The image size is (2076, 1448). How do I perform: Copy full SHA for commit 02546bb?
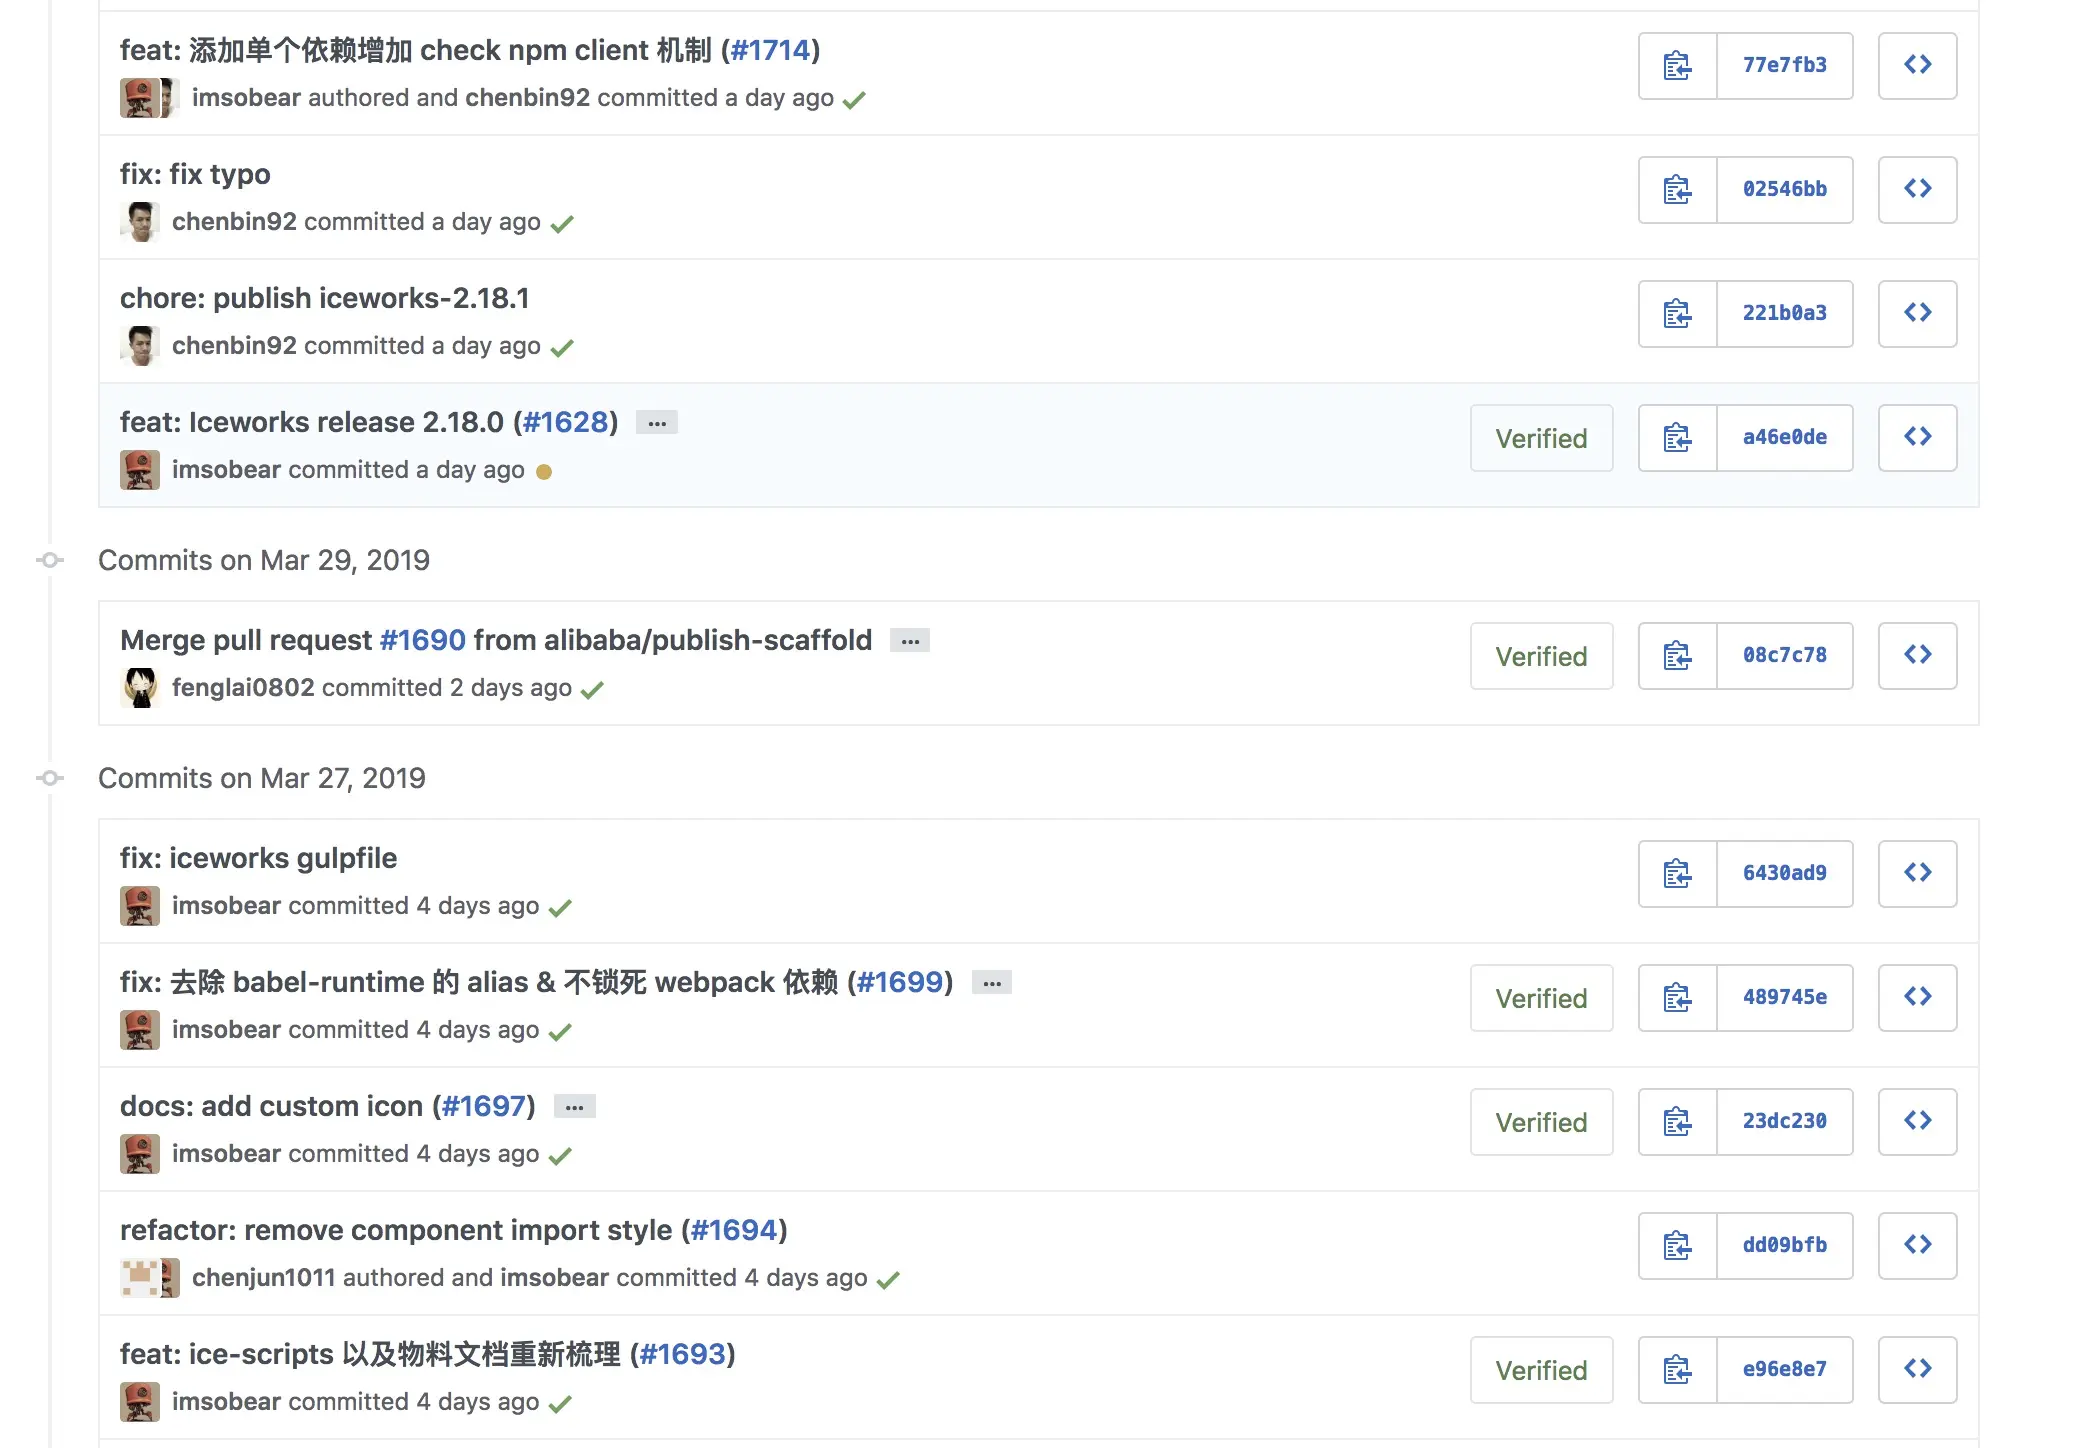click(1677, 190)
